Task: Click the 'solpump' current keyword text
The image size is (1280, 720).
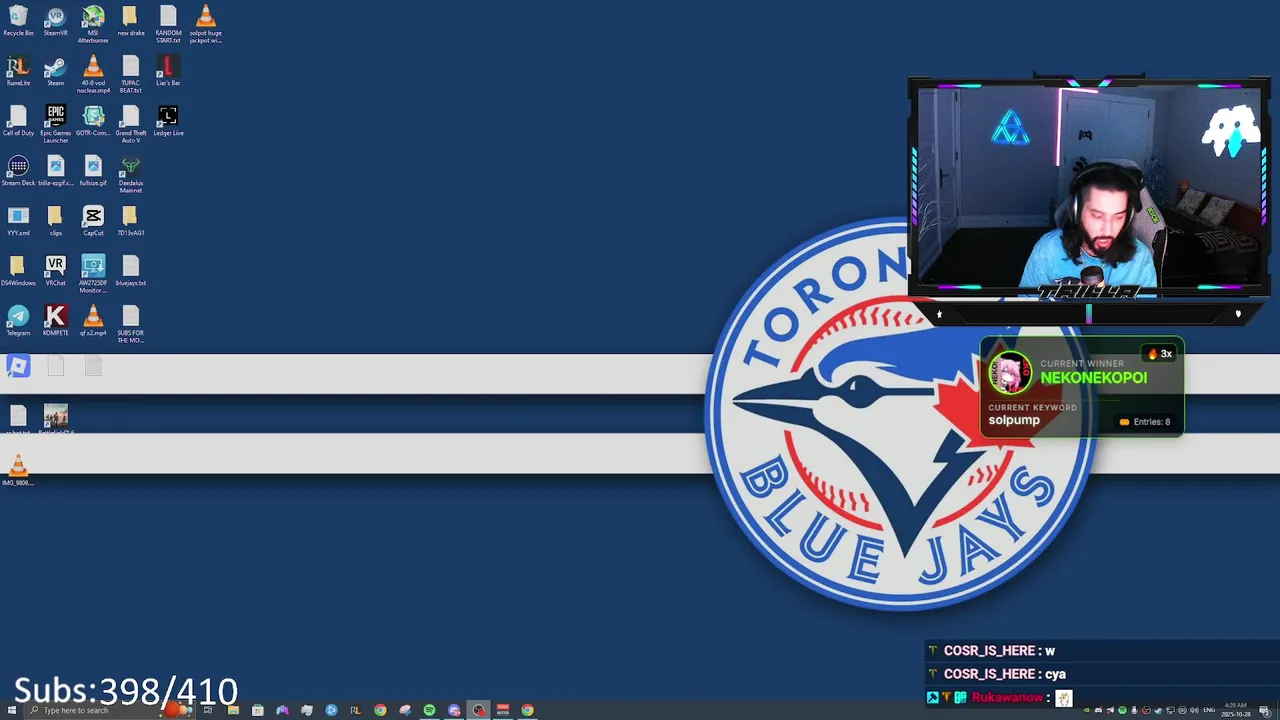Action: (1014, 420)
